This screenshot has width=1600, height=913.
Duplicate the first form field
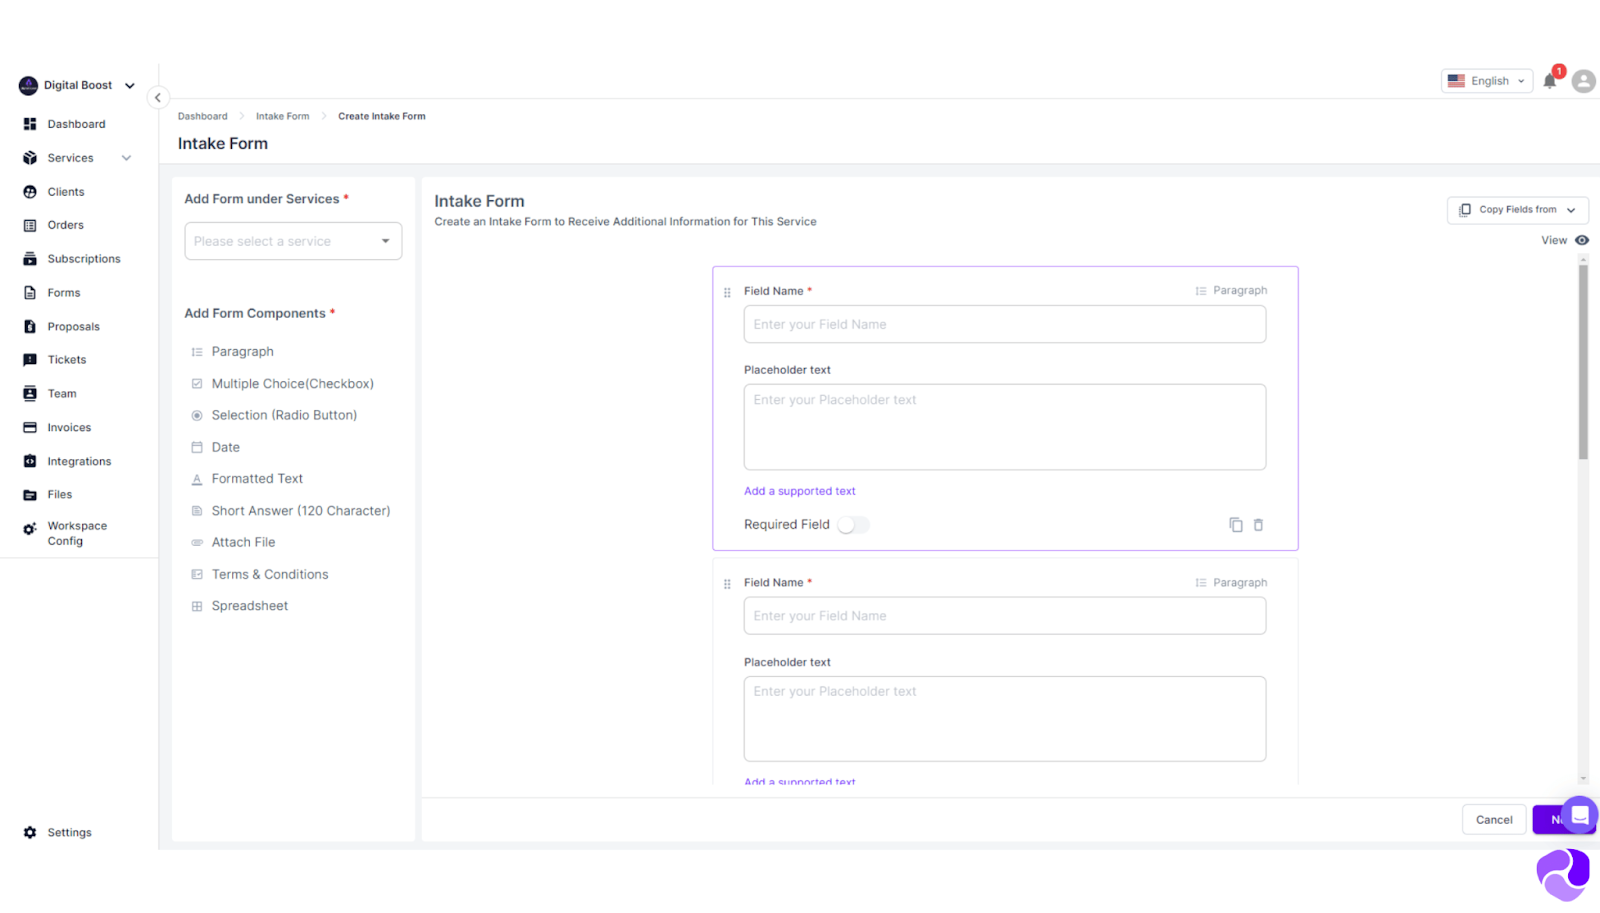click(x=1235, y=524)
